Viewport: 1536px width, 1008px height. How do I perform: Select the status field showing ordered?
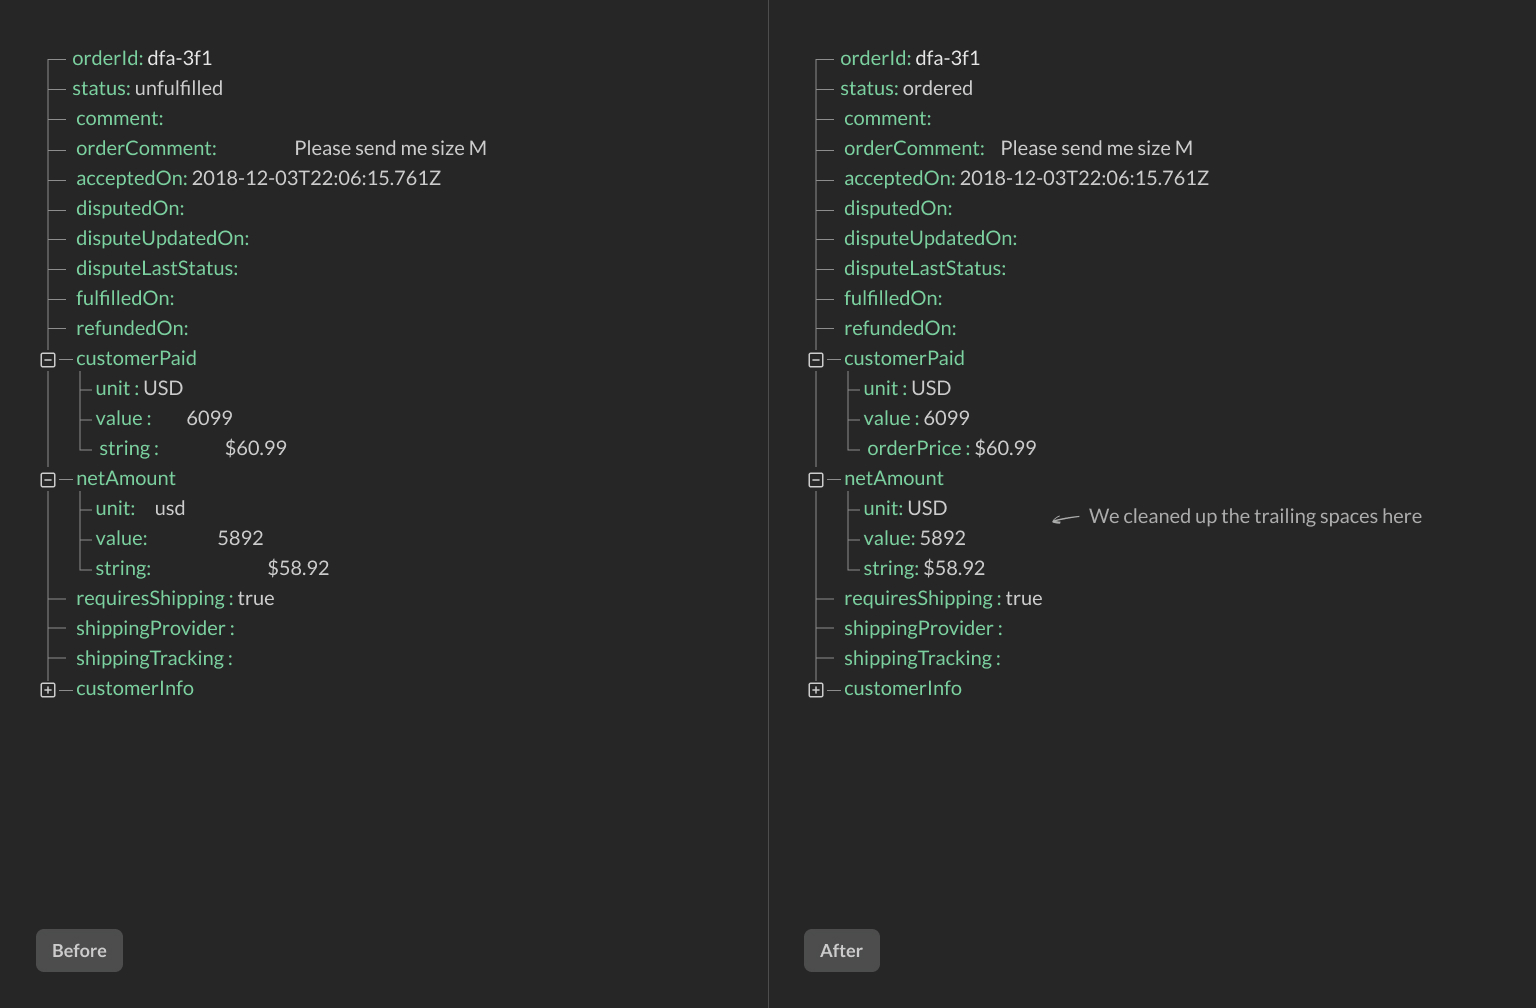906,88
